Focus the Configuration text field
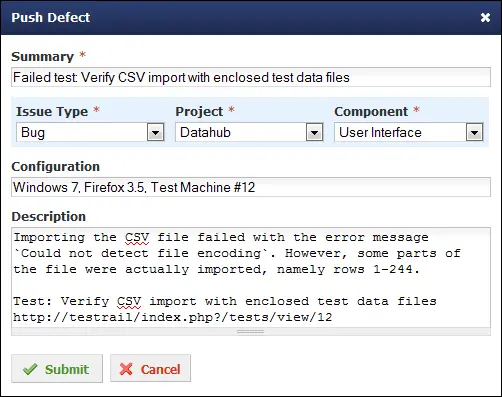This screenshot has width=502, height=397. click(x=251, y=187)
